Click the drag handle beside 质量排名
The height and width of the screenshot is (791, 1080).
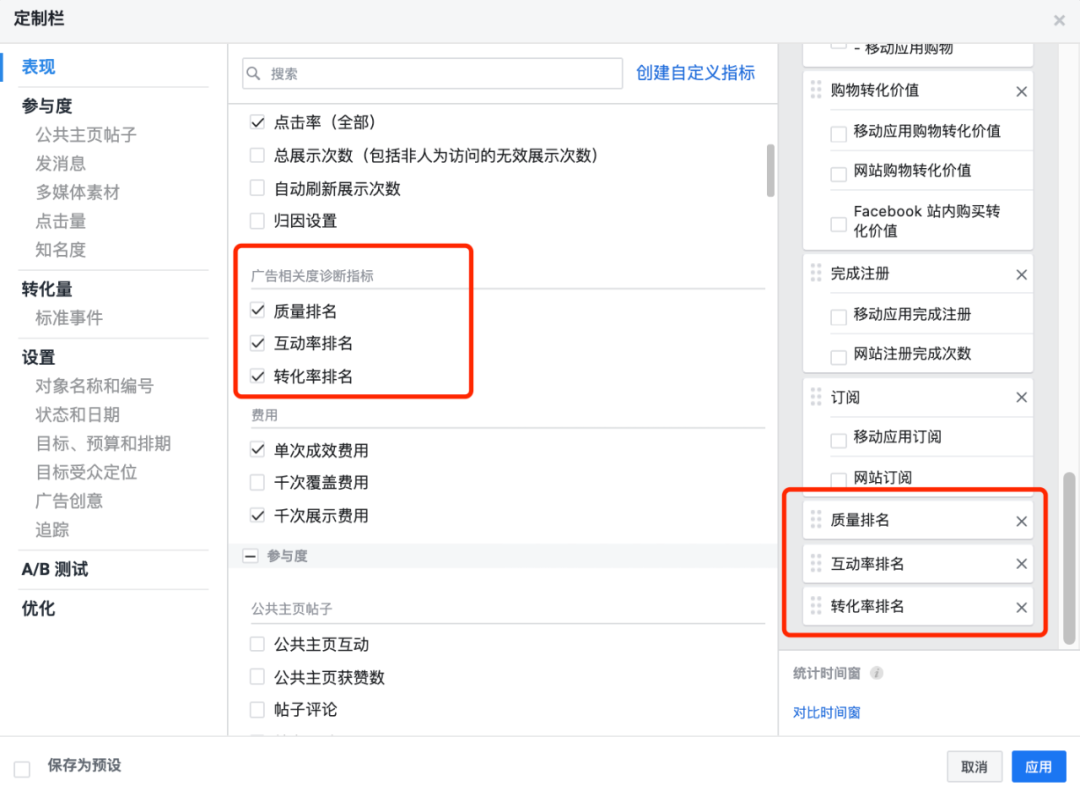816,521
